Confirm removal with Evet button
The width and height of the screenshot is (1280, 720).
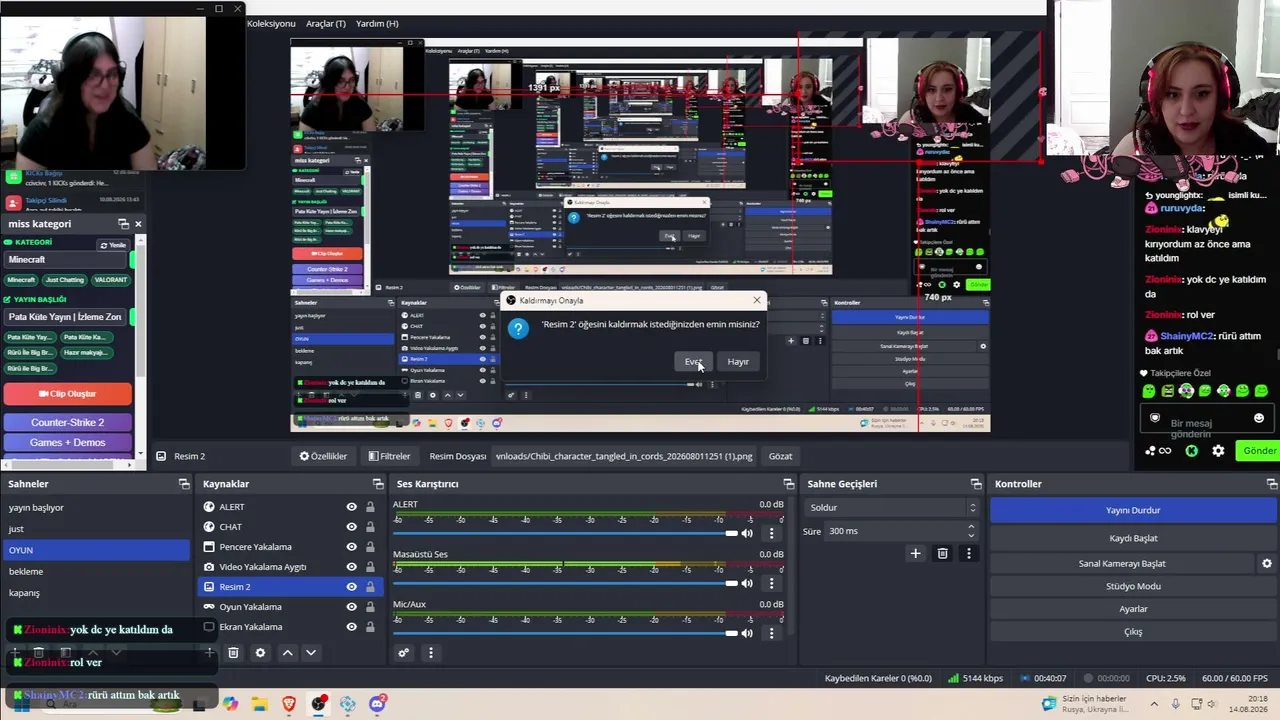click(693, 362)
